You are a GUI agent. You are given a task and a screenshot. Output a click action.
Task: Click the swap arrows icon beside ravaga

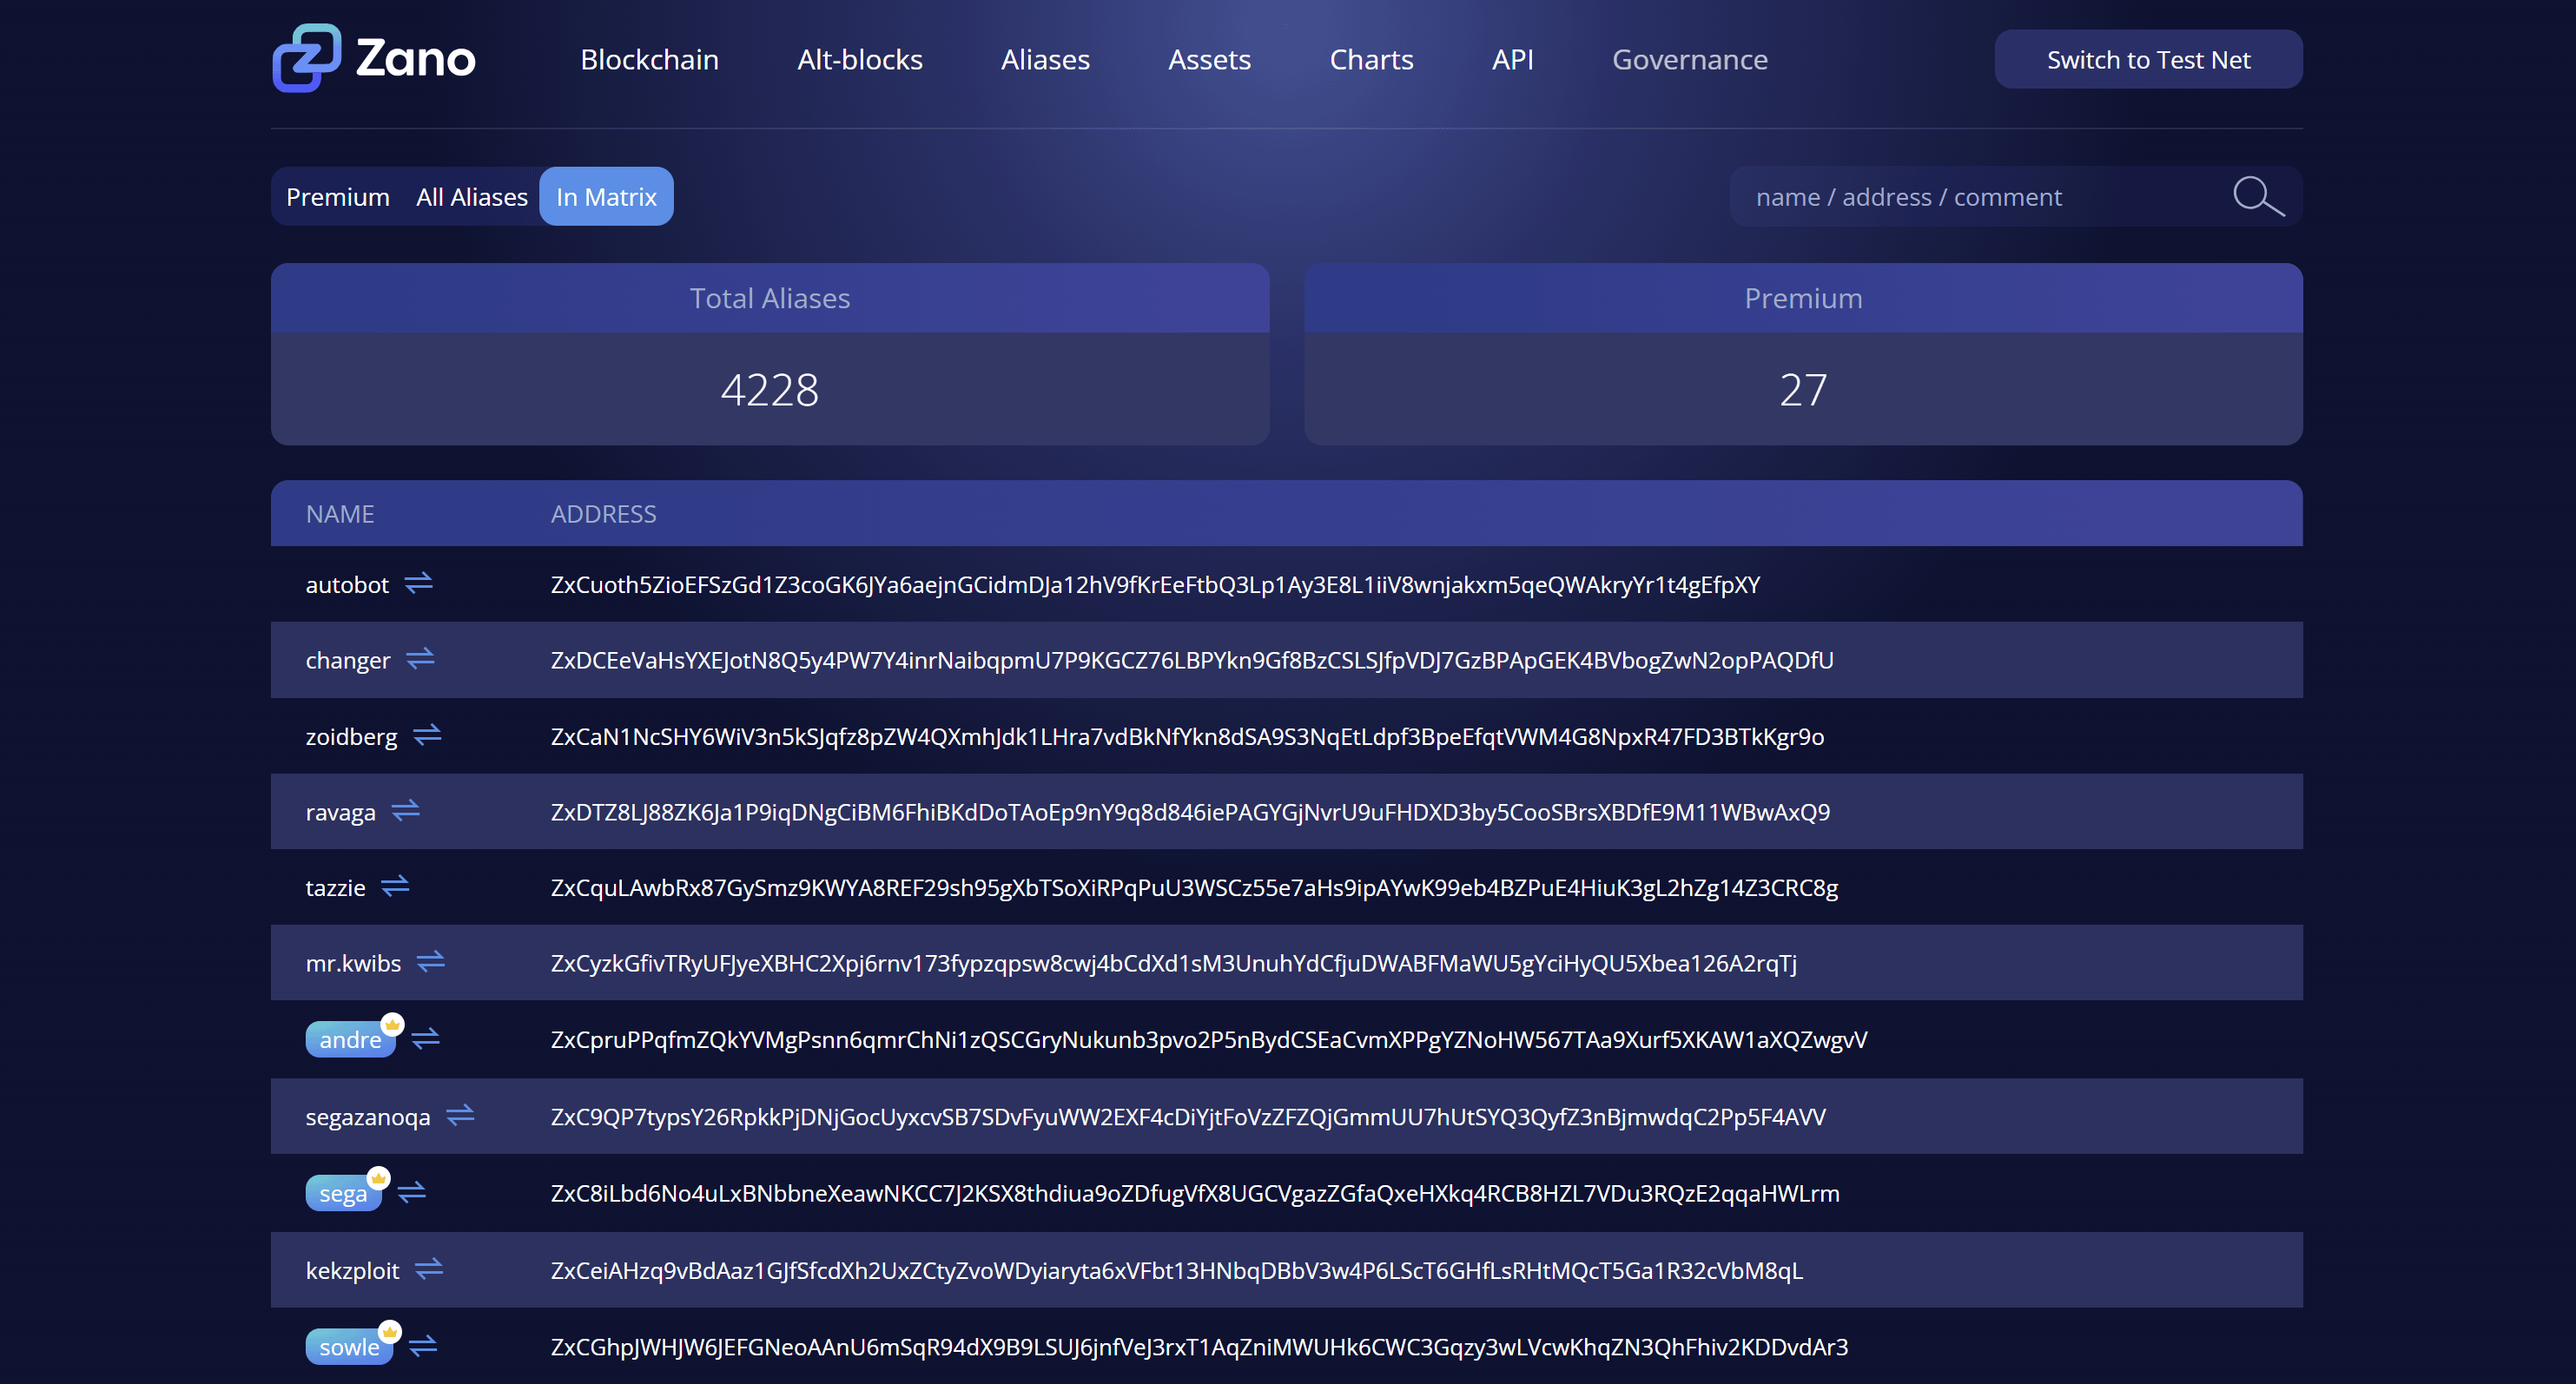pyautogui.click(x=406, y=811)
